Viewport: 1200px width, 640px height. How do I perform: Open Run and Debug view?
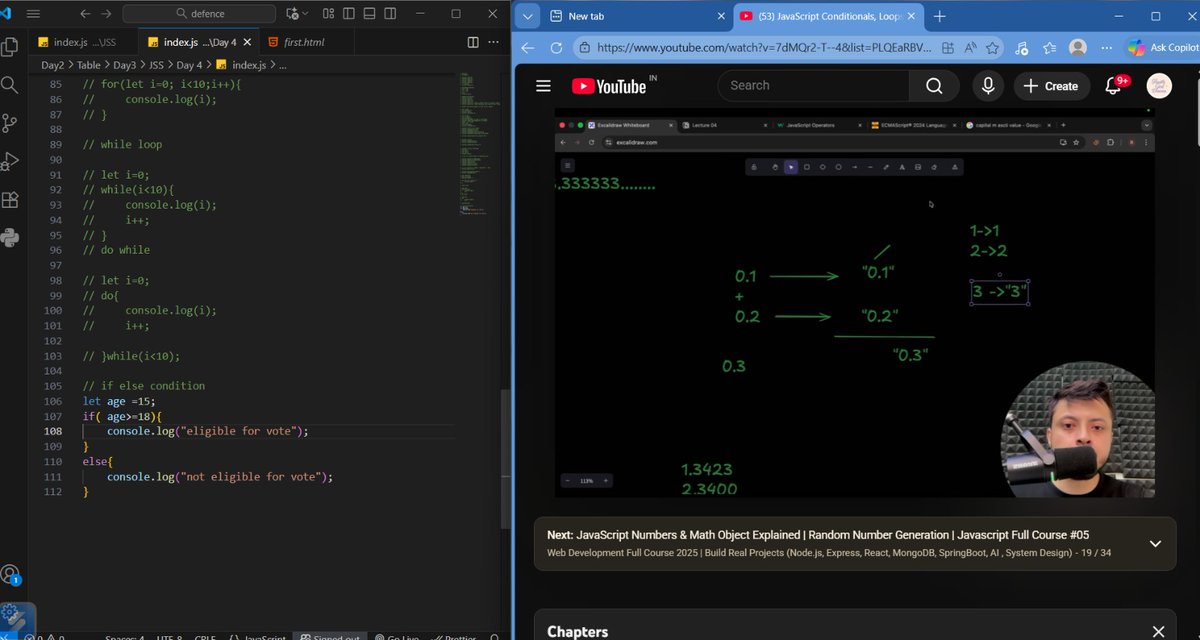(10, 160)
